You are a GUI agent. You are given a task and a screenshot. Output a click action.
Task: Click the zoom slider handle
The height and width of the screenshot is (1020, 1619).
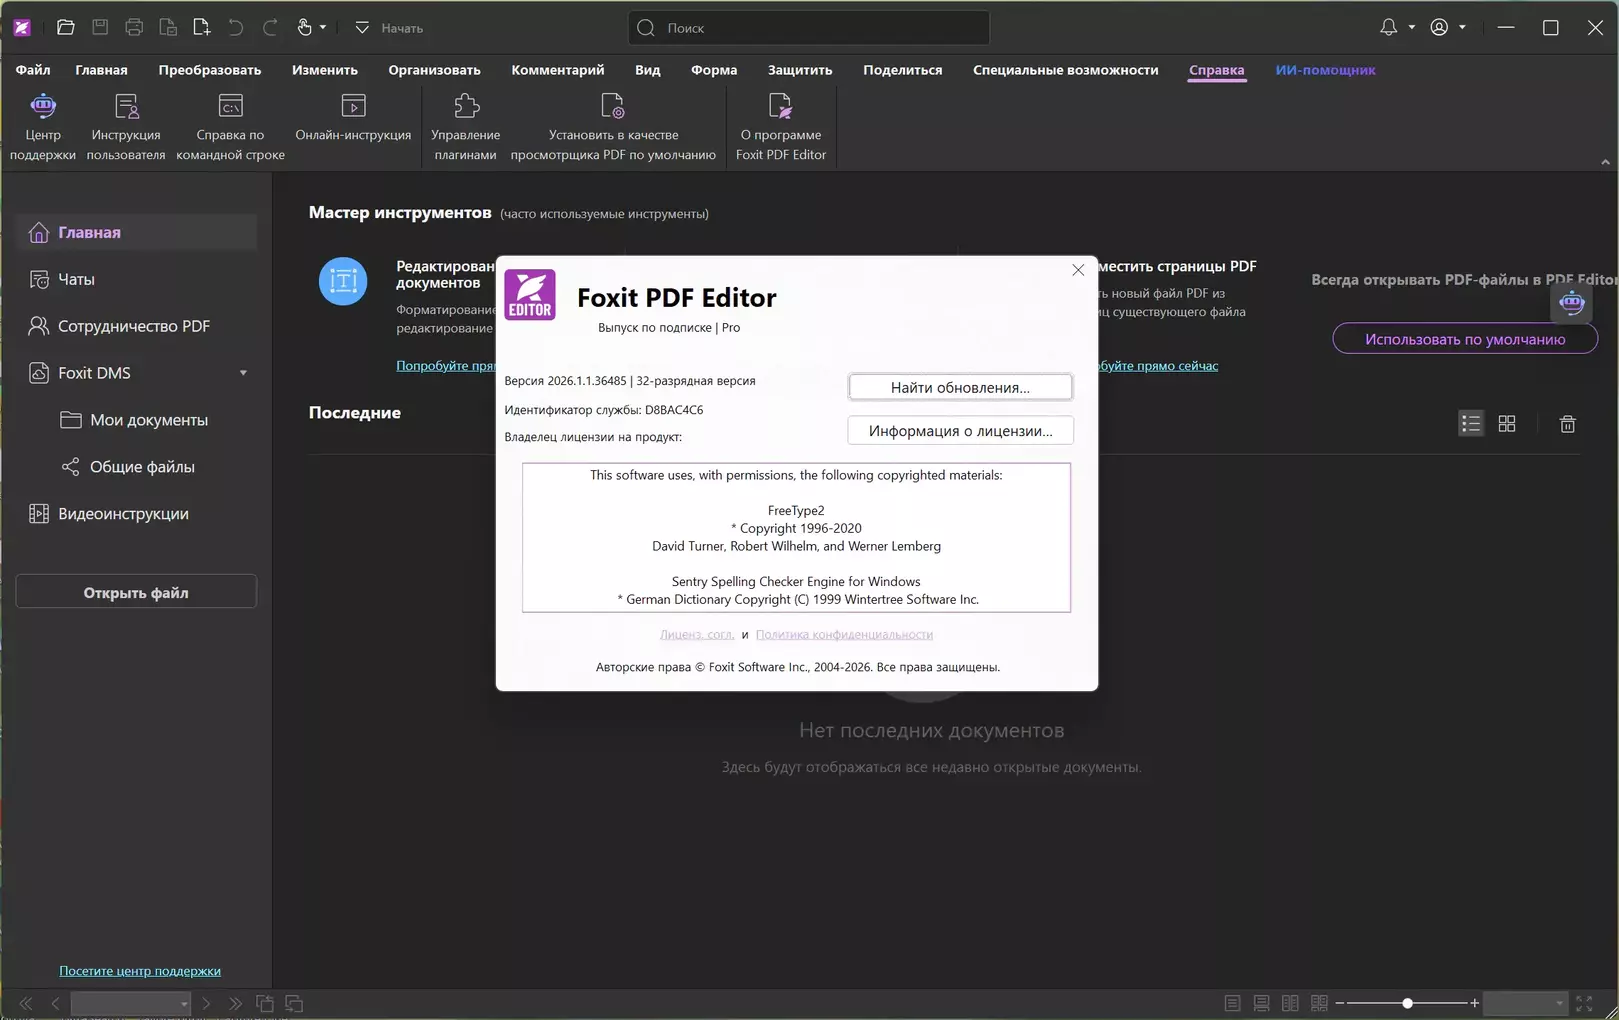1407,1003
